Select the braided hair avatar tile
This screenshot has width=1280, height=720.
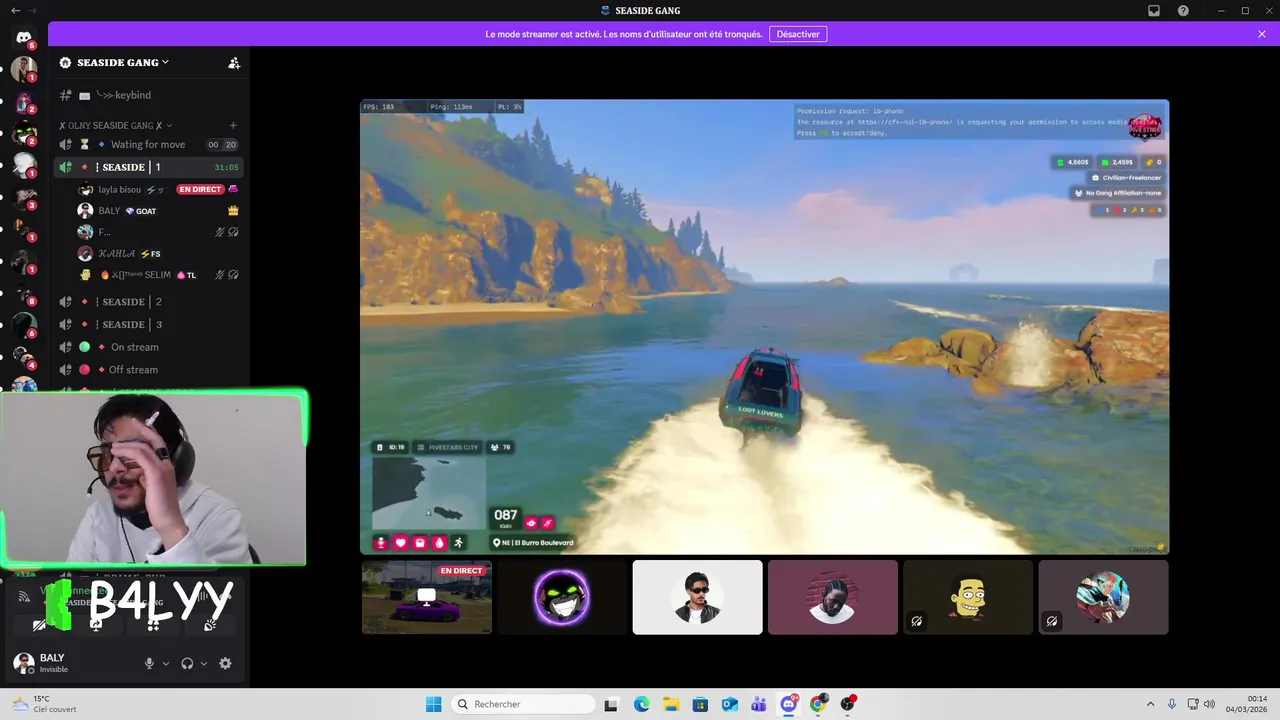coord(833,597)
